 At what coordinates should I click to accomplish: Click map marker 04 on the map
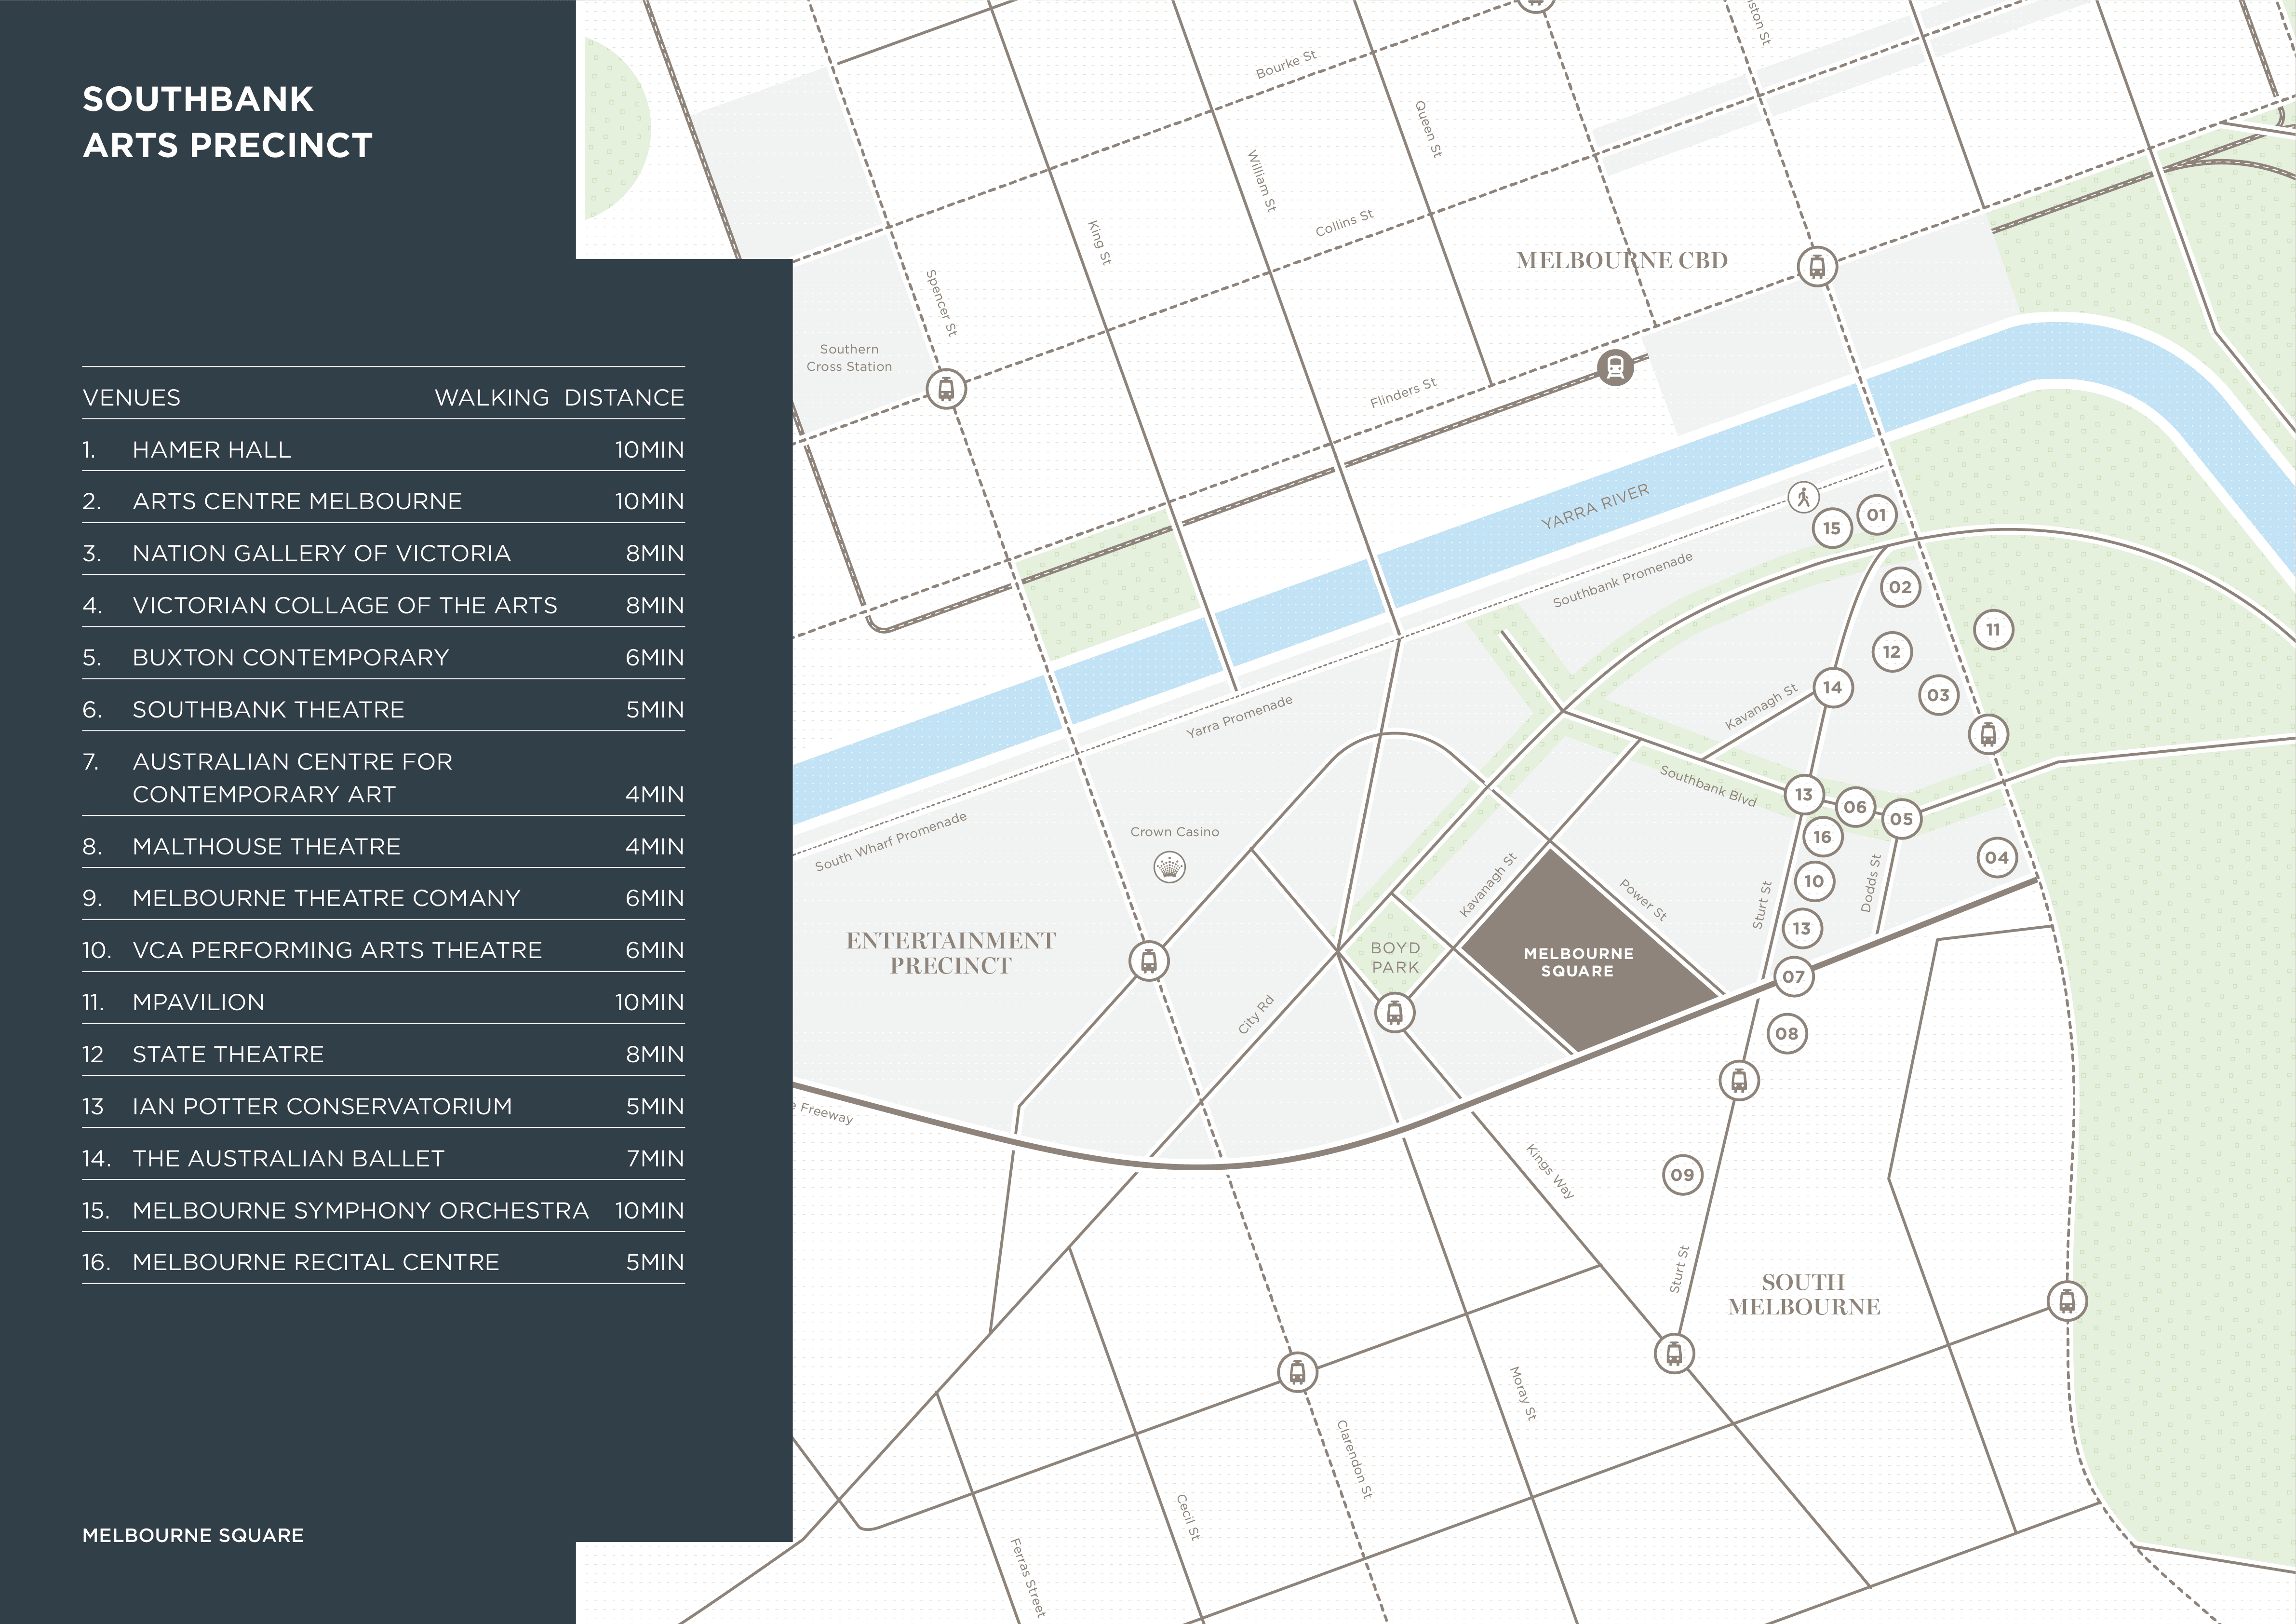pos(1996,857)
